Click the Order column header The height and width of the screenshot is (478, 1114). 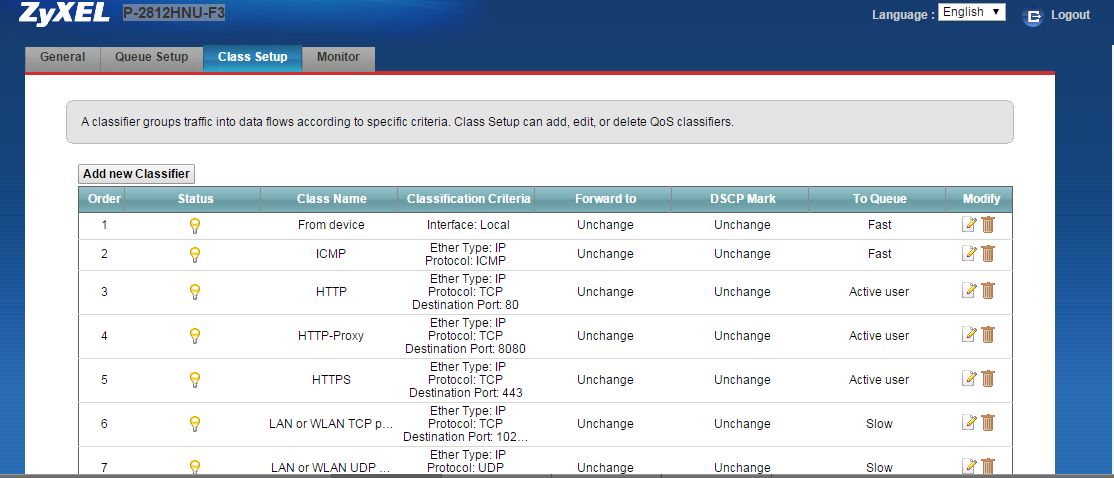tap(102, 199)
